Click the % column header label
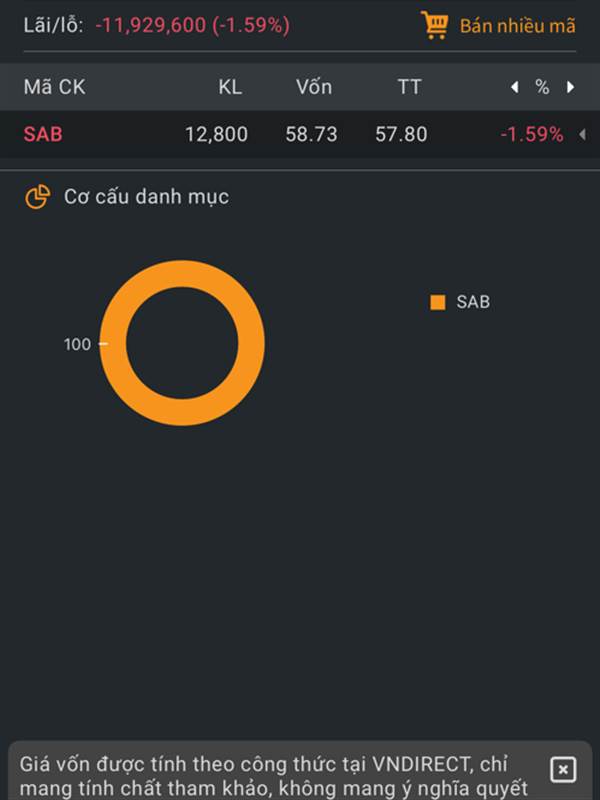Viewport: 600px width, 800px height. [542, 87]
